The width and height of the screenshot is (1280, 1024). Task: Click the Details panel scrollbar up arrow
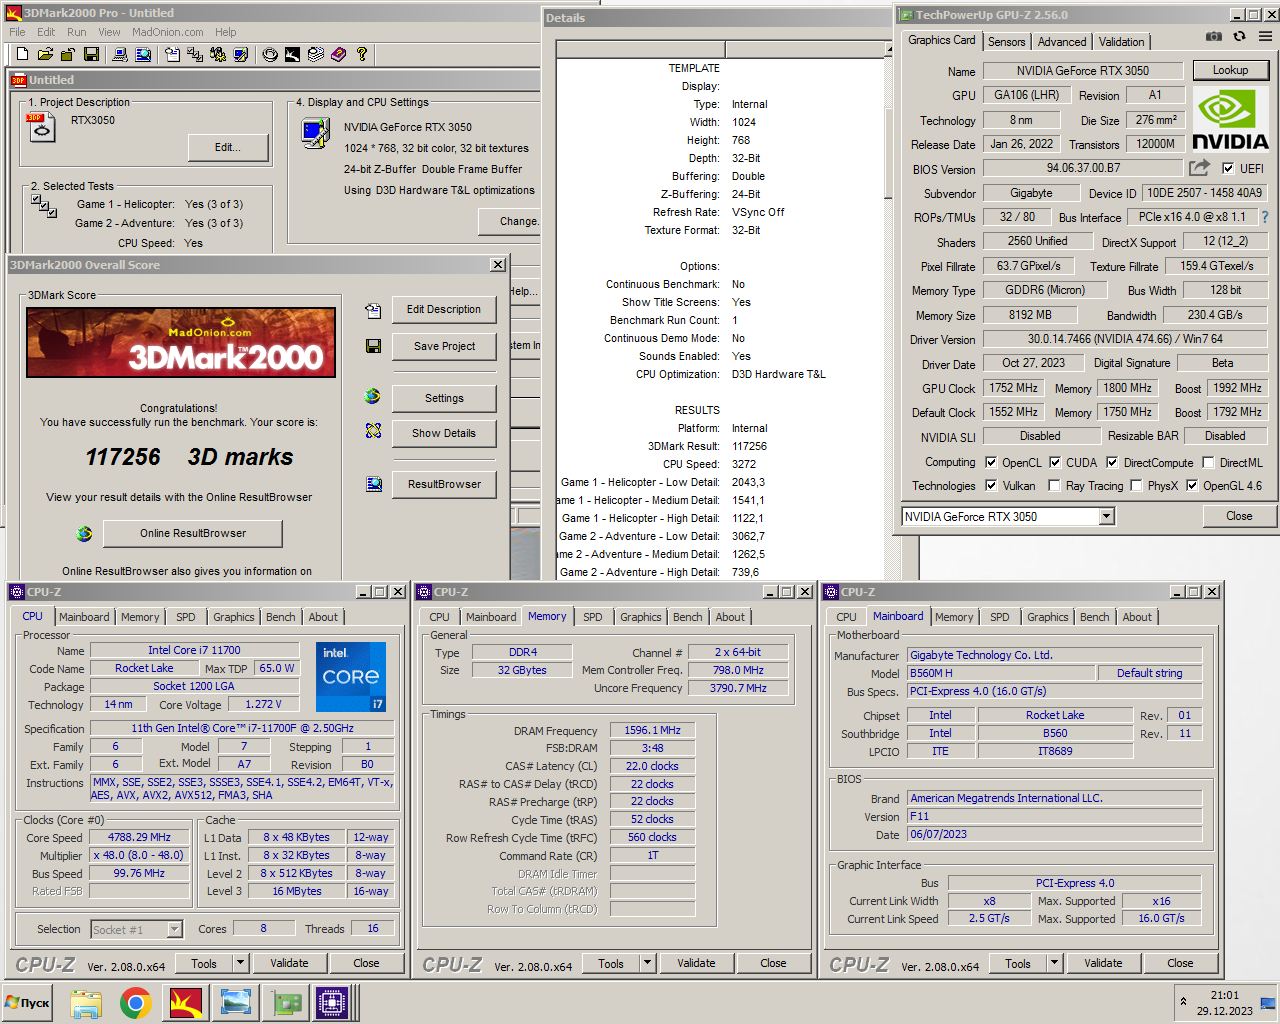click(x=889, y=49)
